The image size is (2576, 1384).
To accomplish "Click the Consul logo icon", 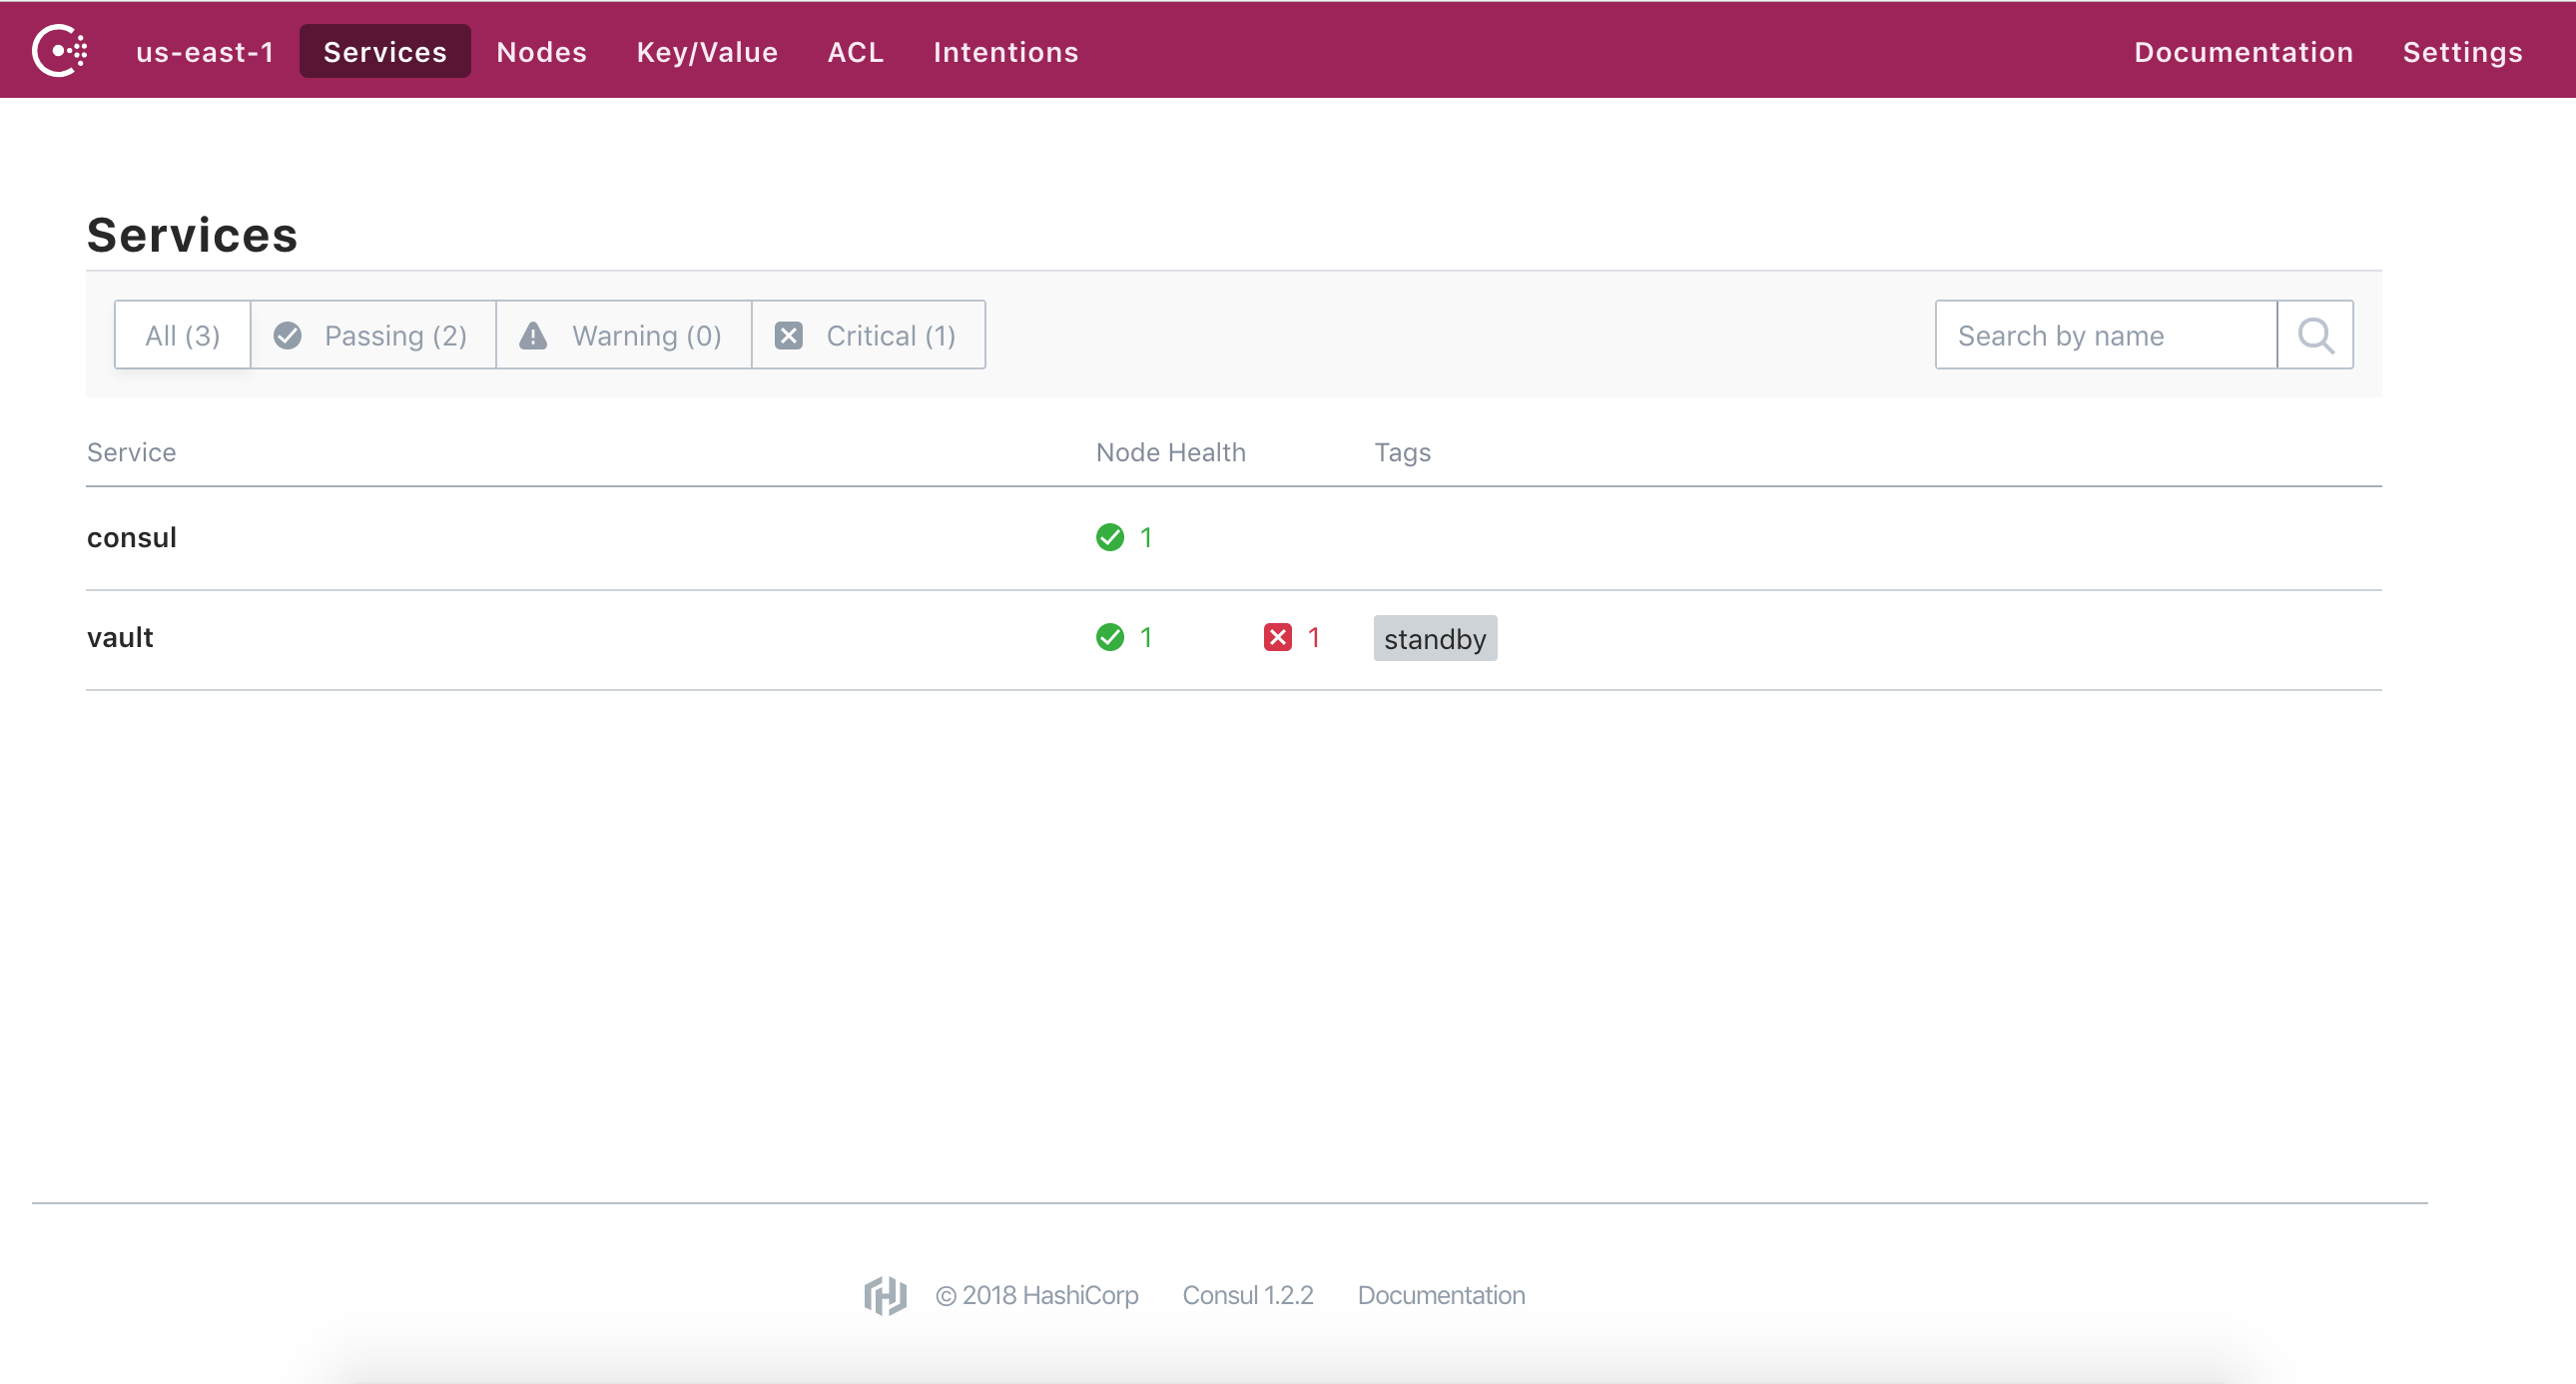I will 60,51.
